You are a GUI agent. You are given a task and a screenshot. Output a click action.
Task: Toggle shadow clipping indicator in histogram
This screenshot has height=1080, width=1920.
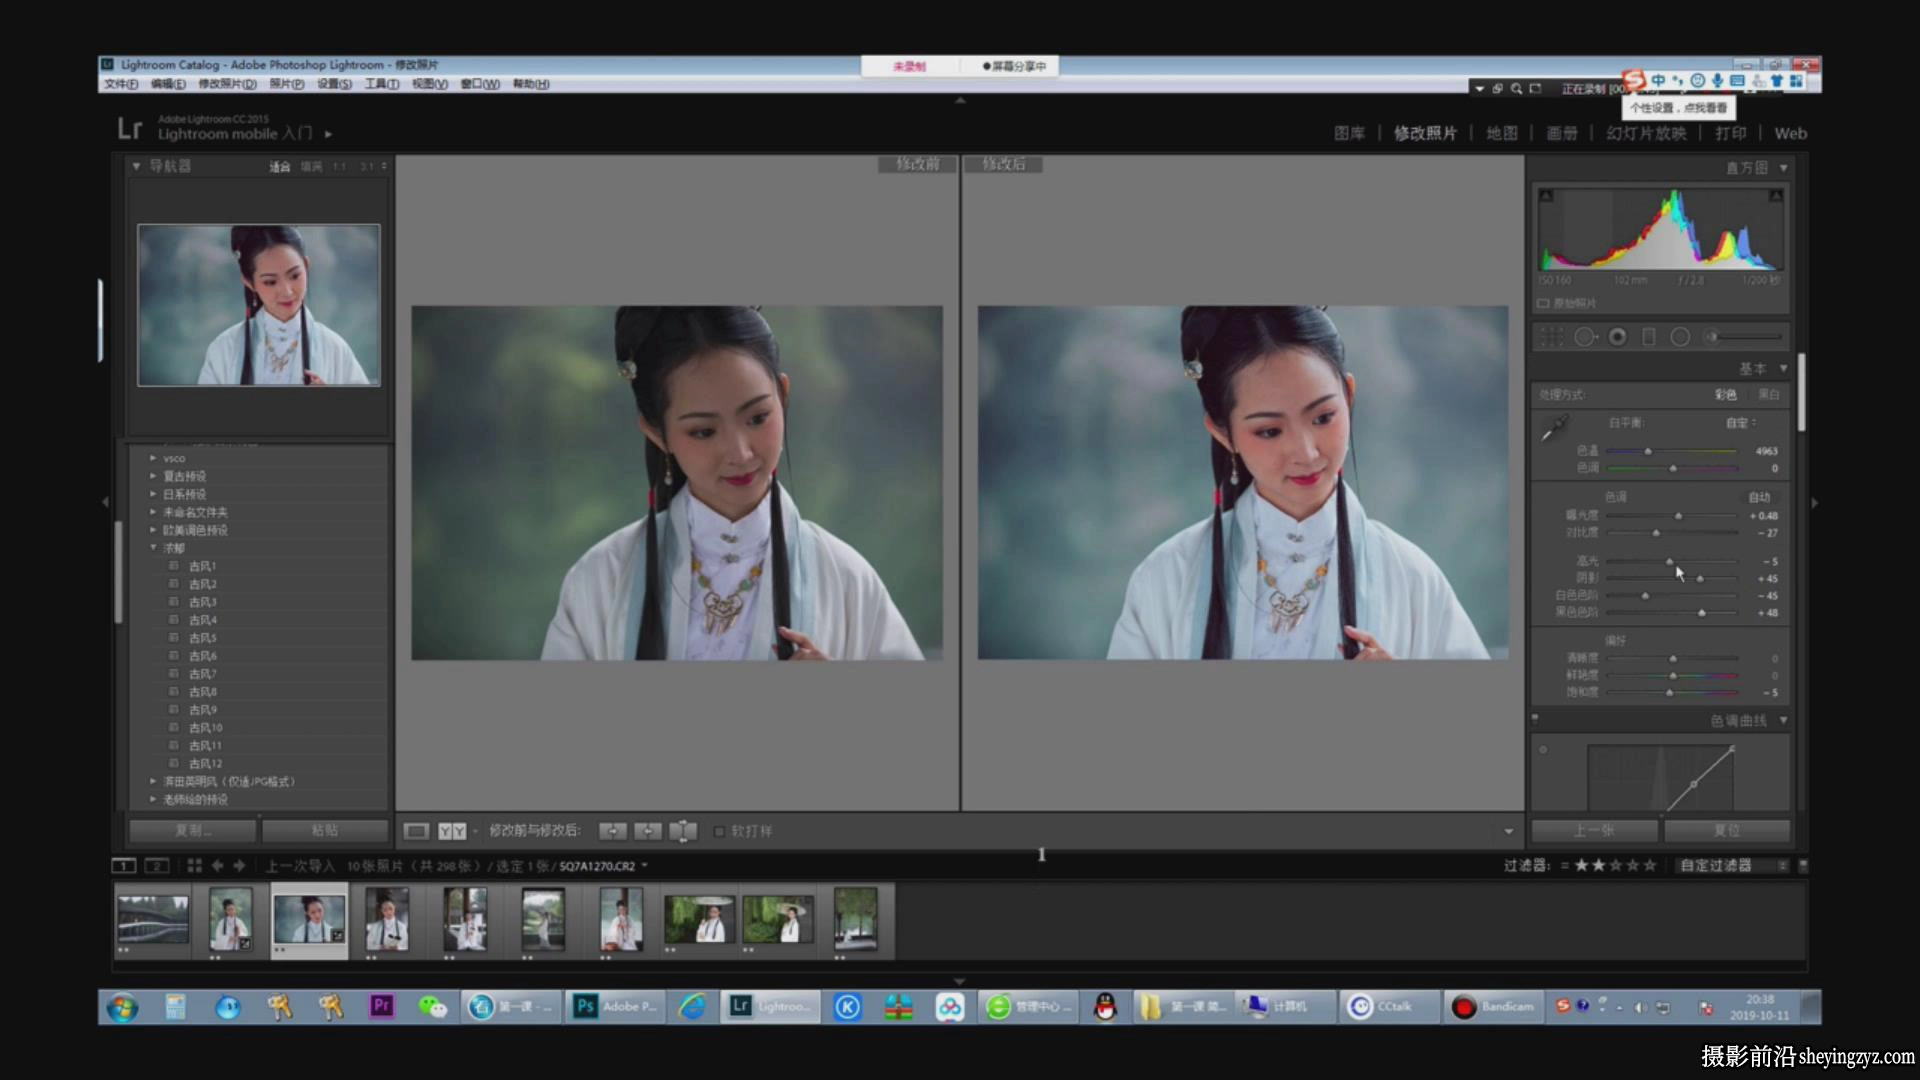pos(1546,195)
